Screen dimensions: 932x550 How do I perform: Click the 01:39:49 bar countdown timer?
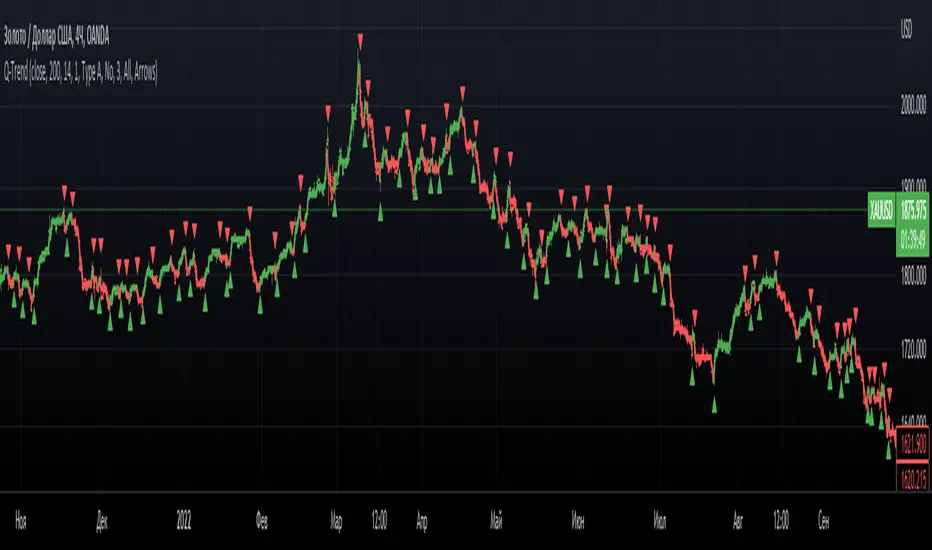(913, 240)
